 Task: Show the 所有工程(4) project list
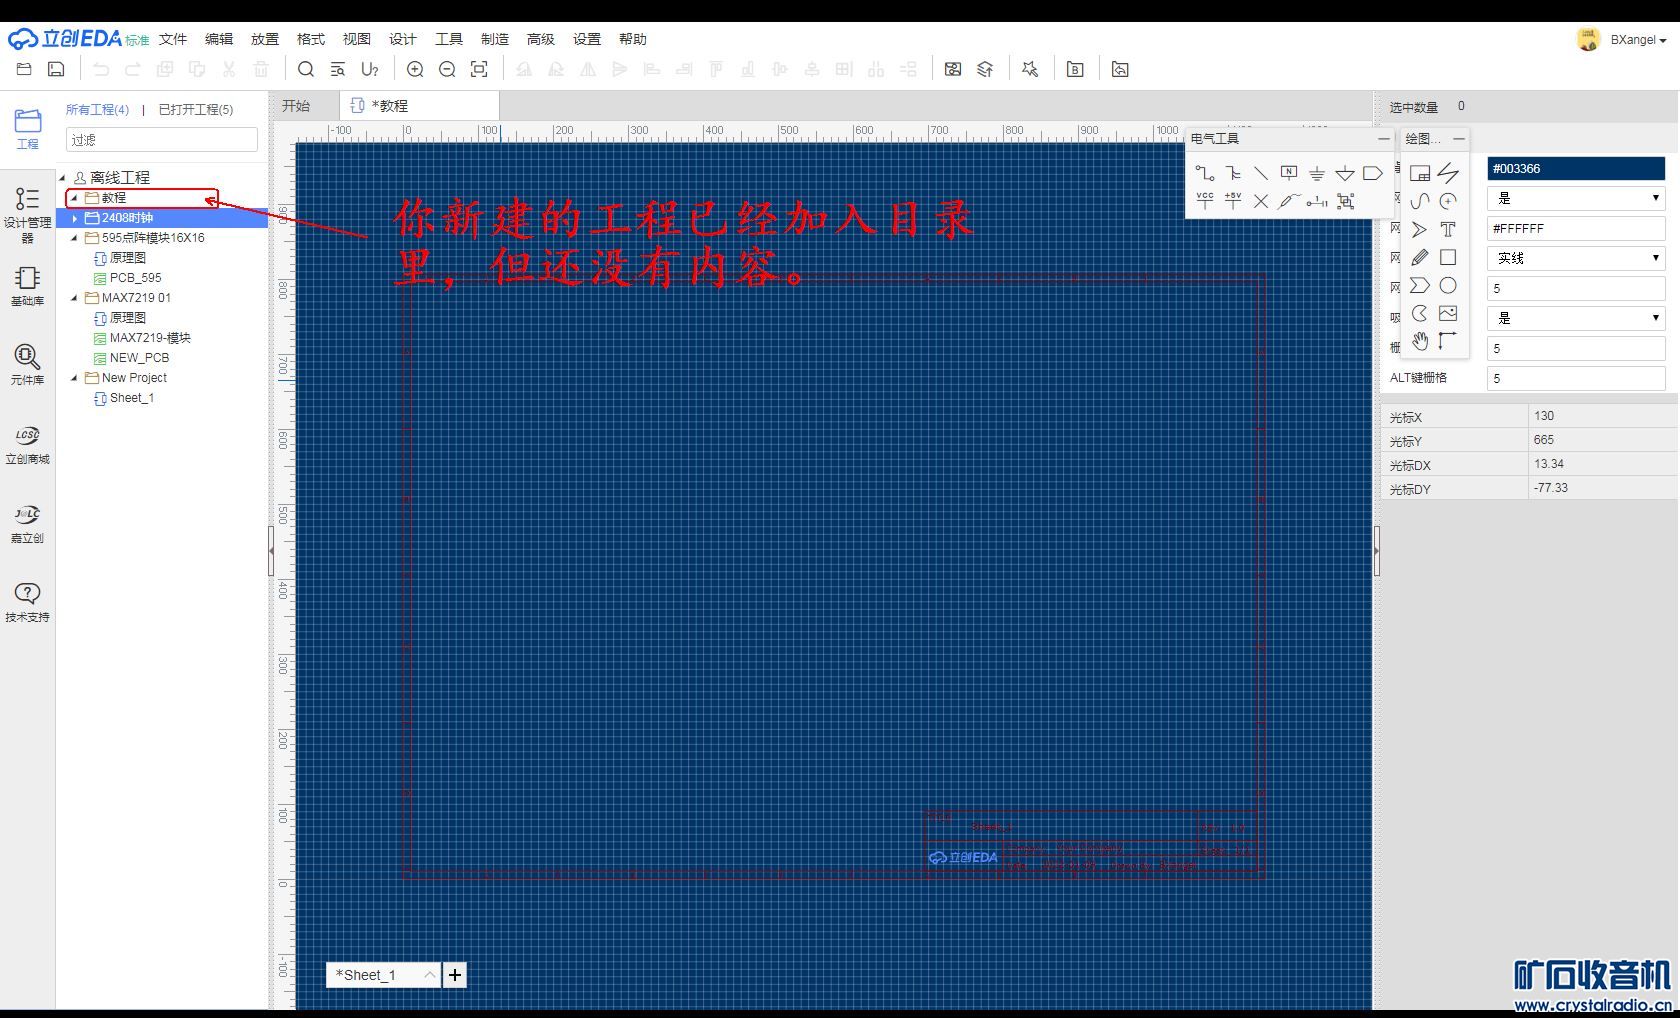tap(97, 109)
